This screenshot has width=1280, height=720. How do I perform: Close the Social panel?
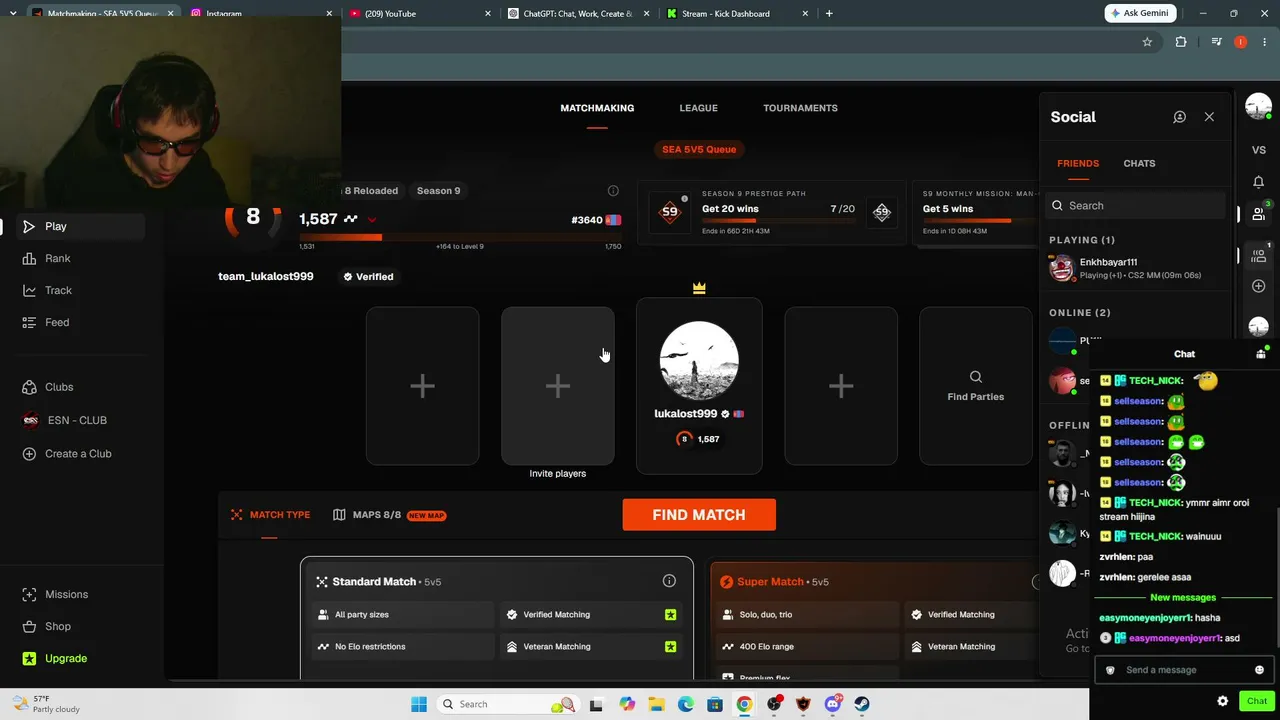pyautogui.click(x=1209, y=117)
